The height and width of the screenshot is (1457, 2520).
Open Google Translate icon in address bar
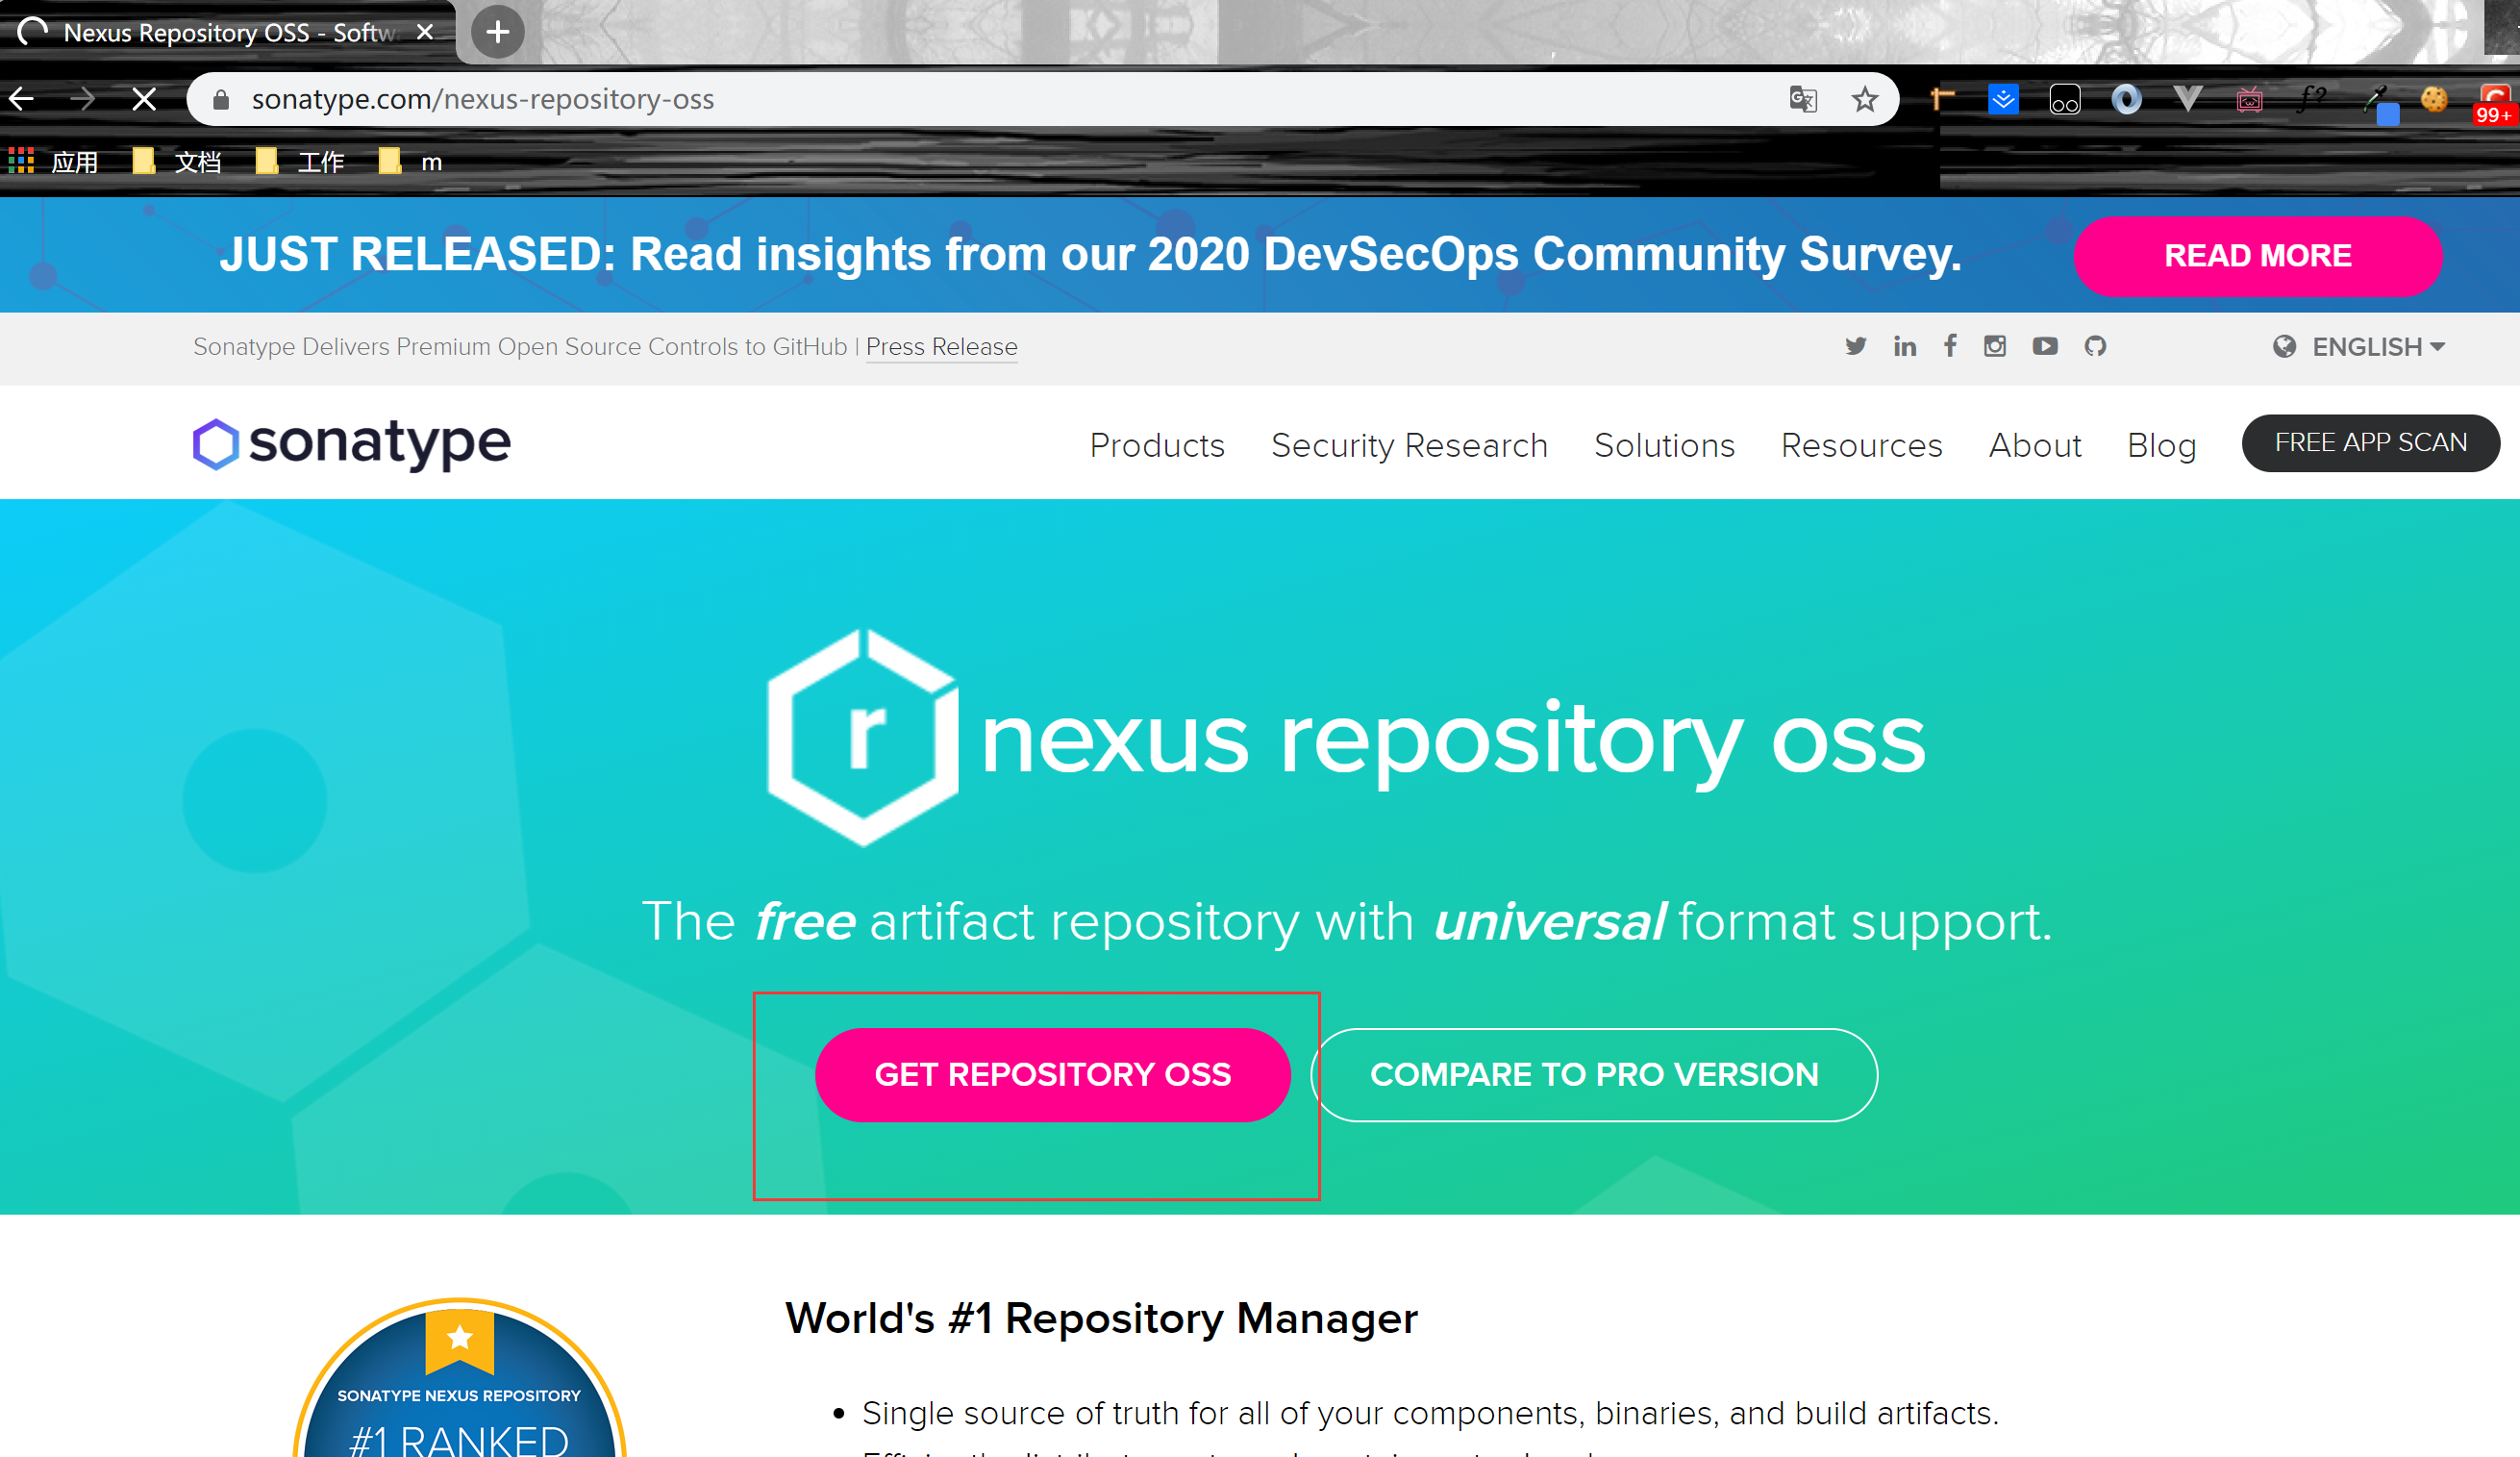pos(1803,99)
